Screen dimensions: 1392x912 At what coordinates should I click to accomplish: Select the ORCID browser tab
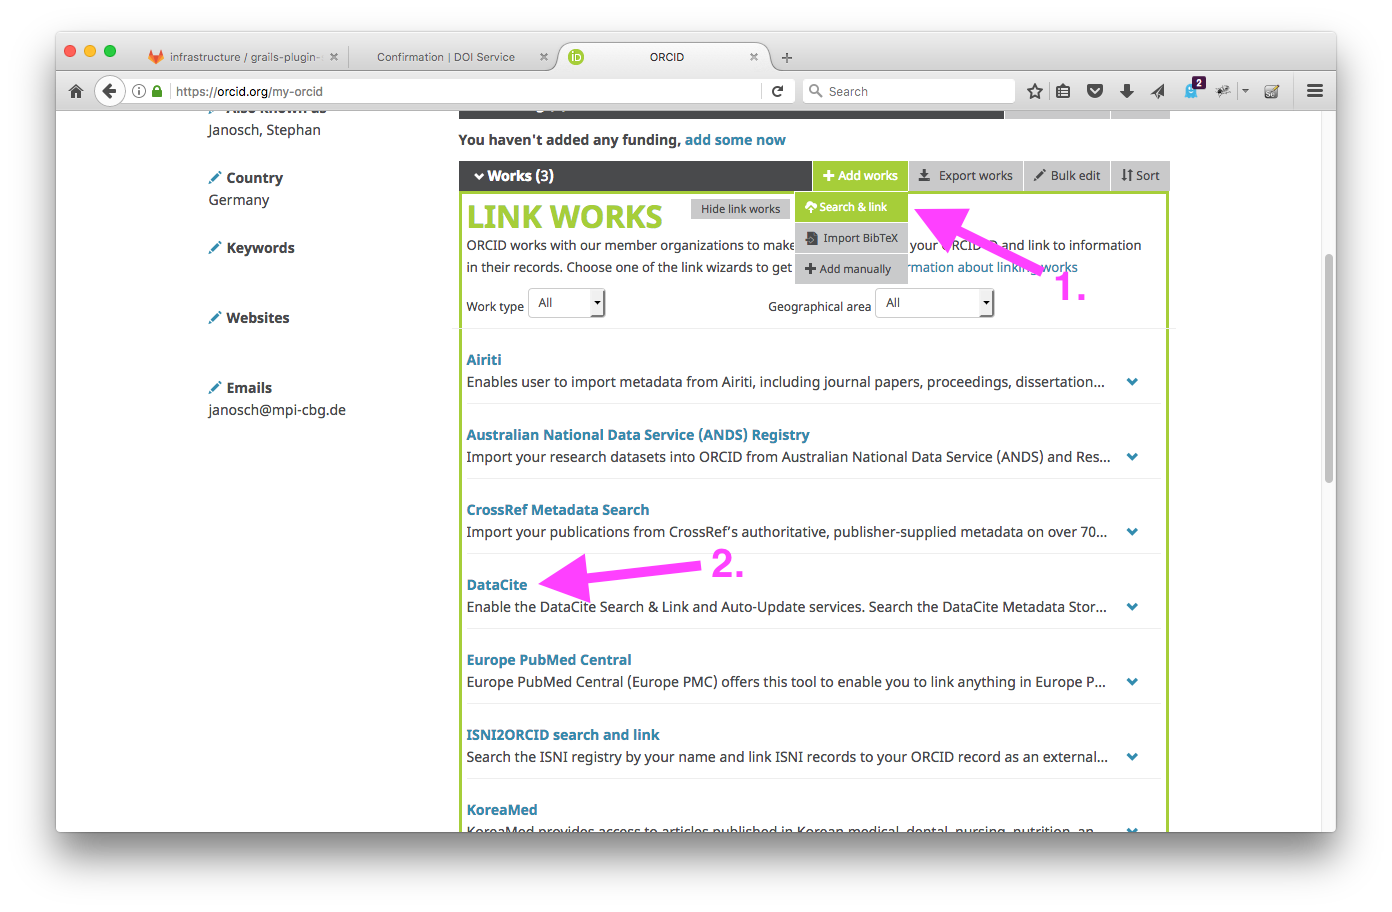(667, 57)
